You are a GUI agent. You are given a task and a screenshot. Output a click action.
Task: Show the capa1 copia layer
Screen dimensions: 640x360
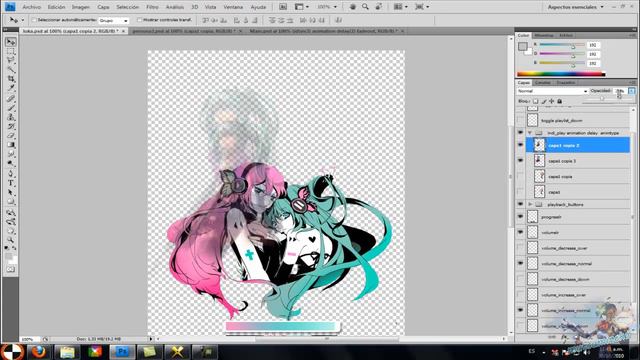(520, 176)
